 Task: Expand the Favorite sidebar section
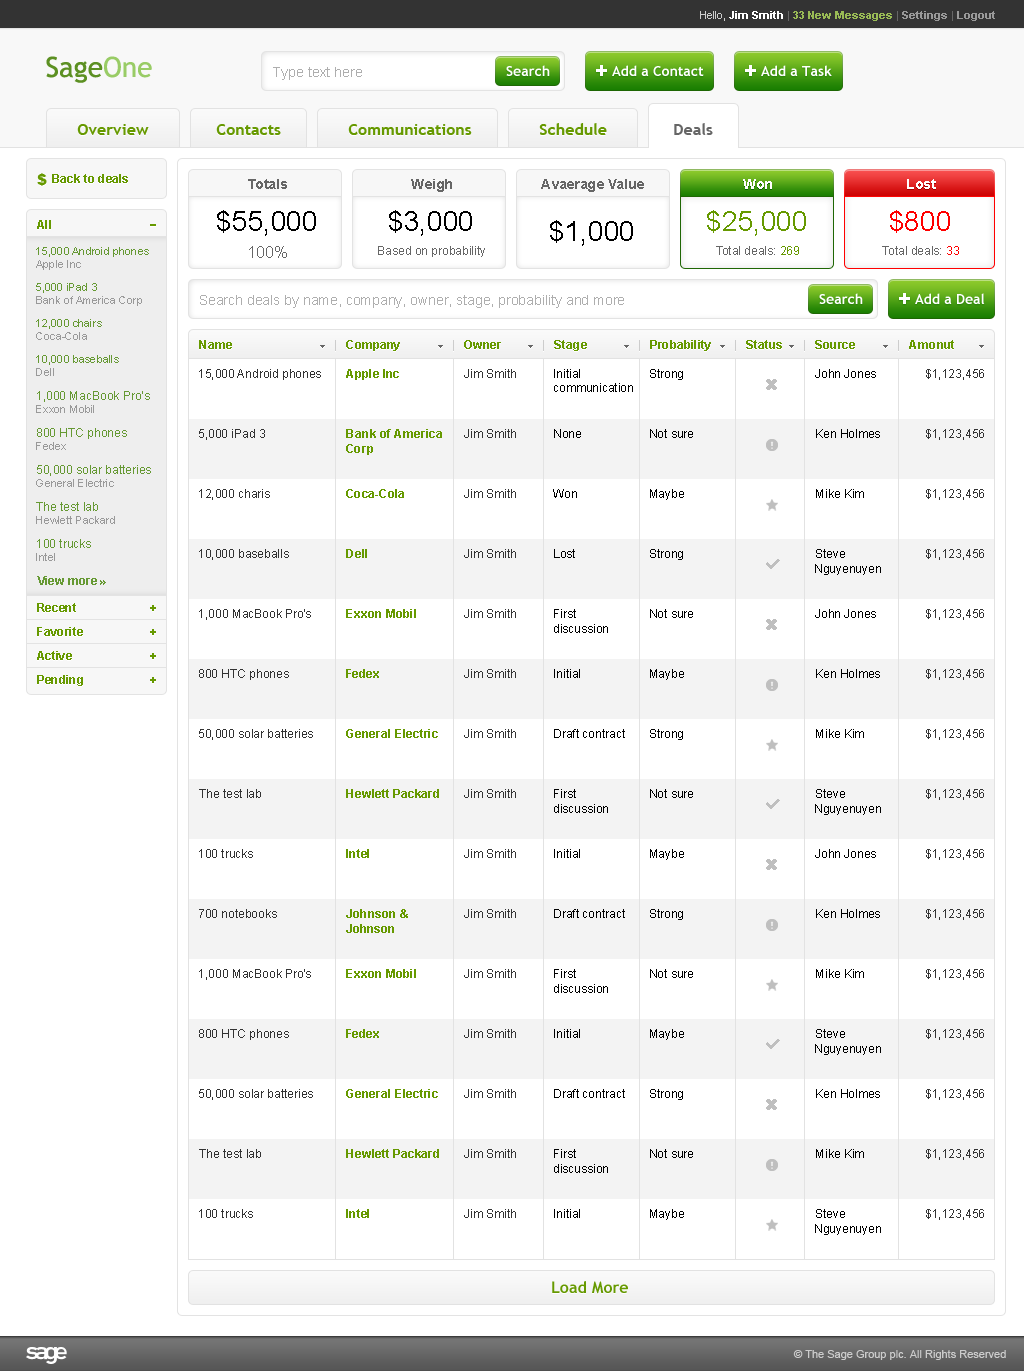pyautogui.click(x=153, y=632)
